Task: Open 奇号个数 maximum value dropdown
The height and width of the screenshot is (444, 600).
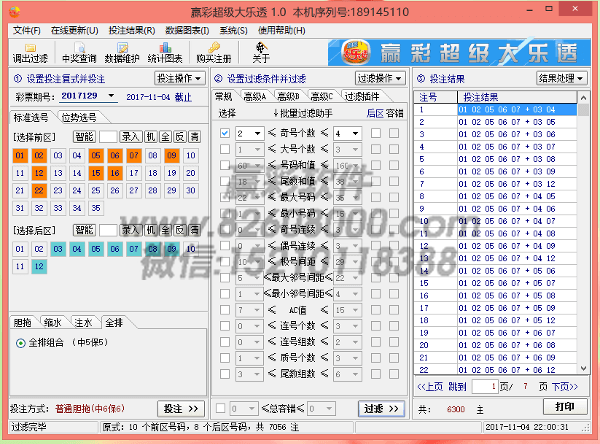Action: [356, 133]
